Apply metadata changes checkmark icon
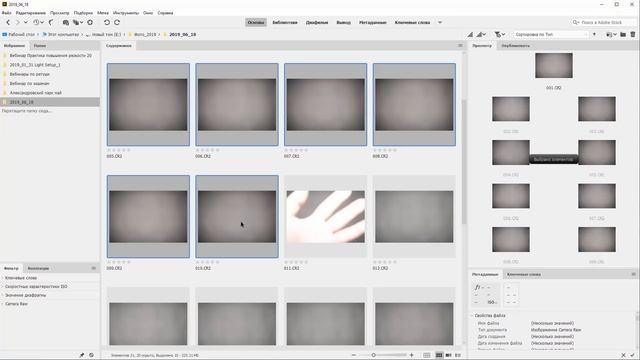640x360 pixels. pyautogui.click(x=633, y=355)
